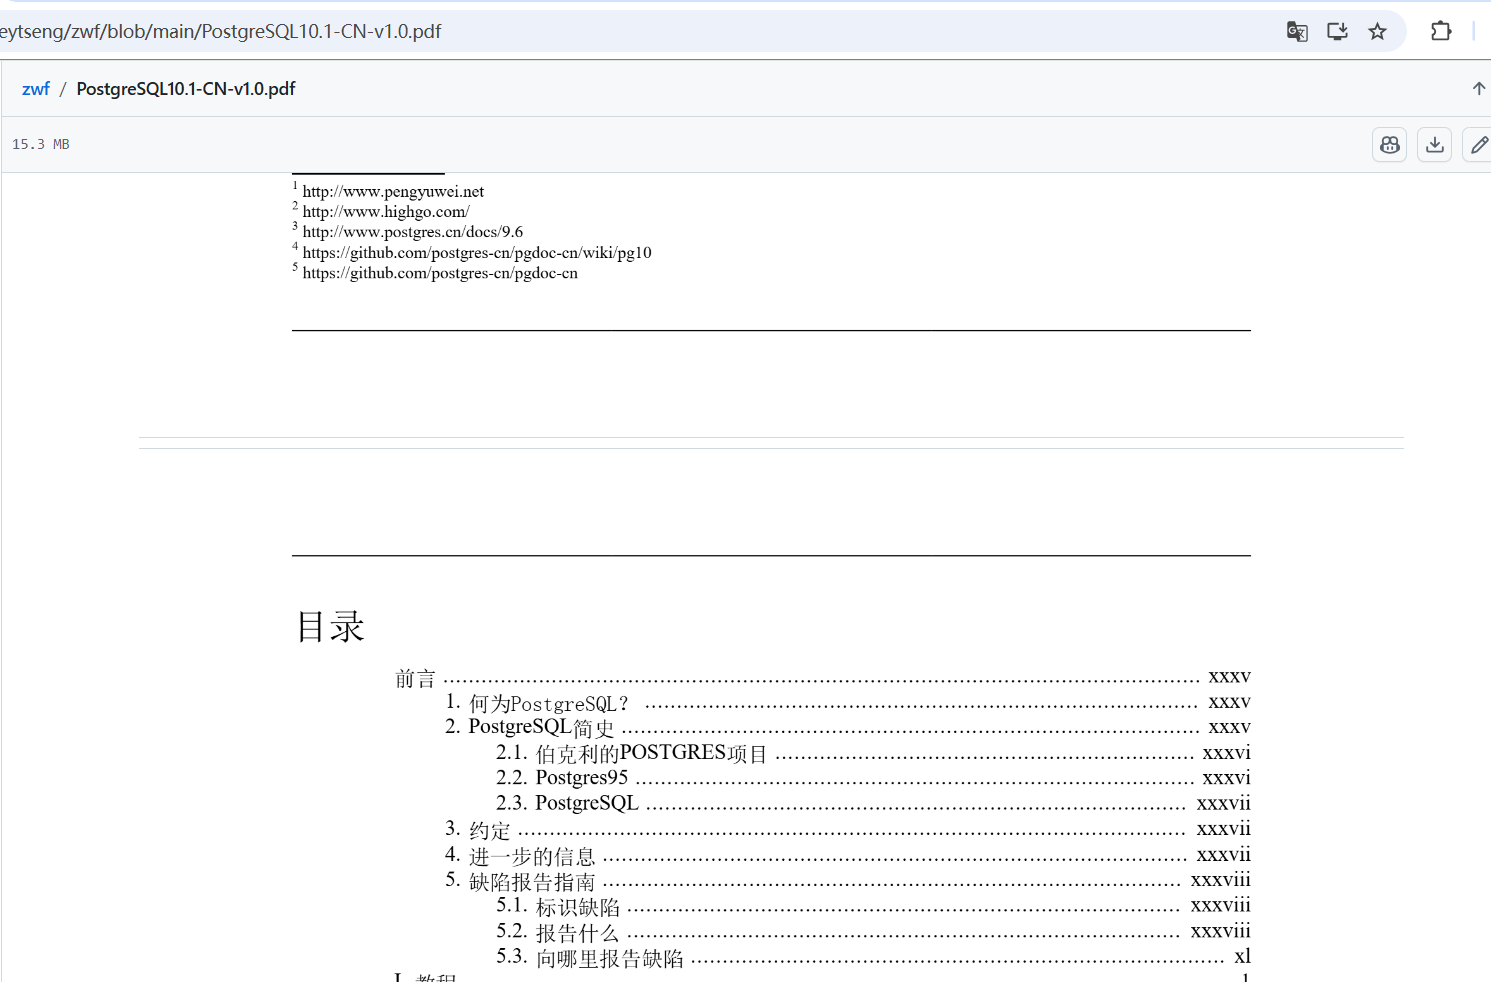1491x982 pixels.
Task: Open the http://www.pengyuwei.net footnote link
Action: tap(393, 191)
